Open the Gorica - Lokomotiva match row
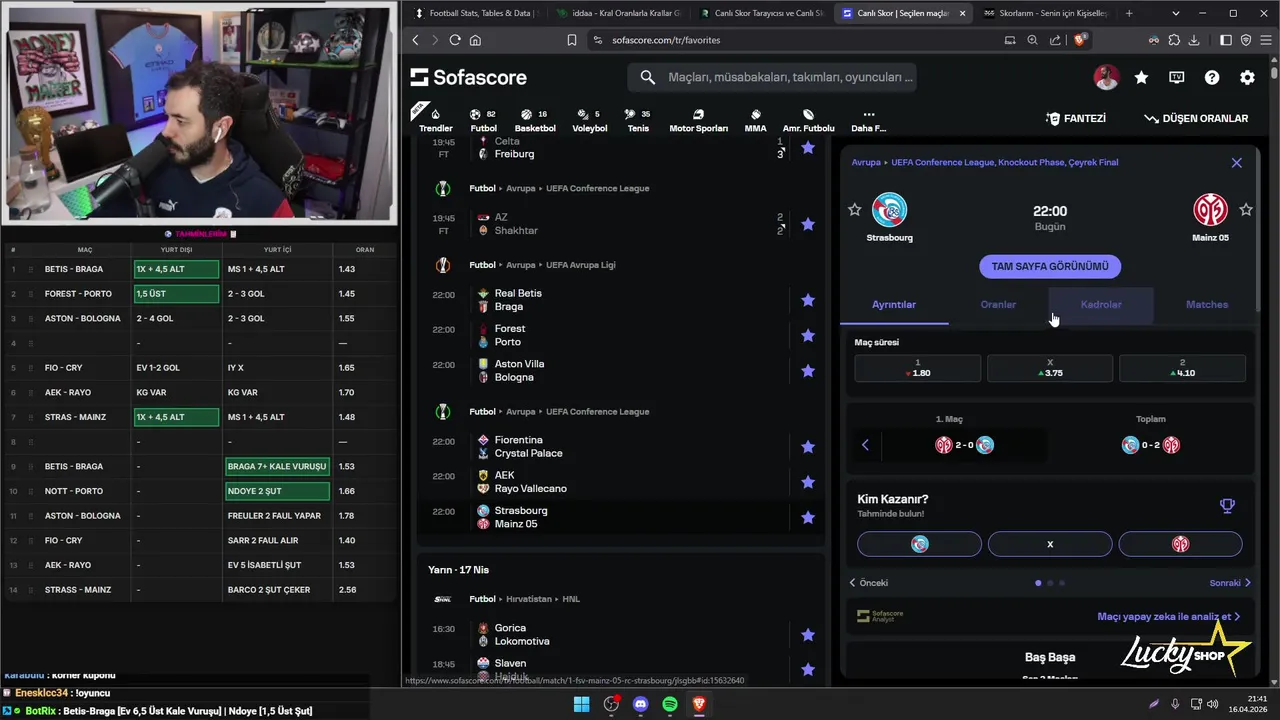 pos(620,635)
